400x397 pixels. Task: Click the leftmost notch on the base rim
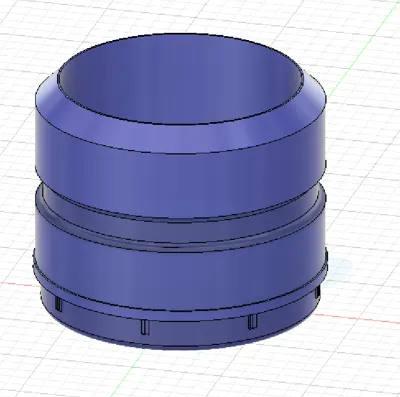(x=58, y=304)
